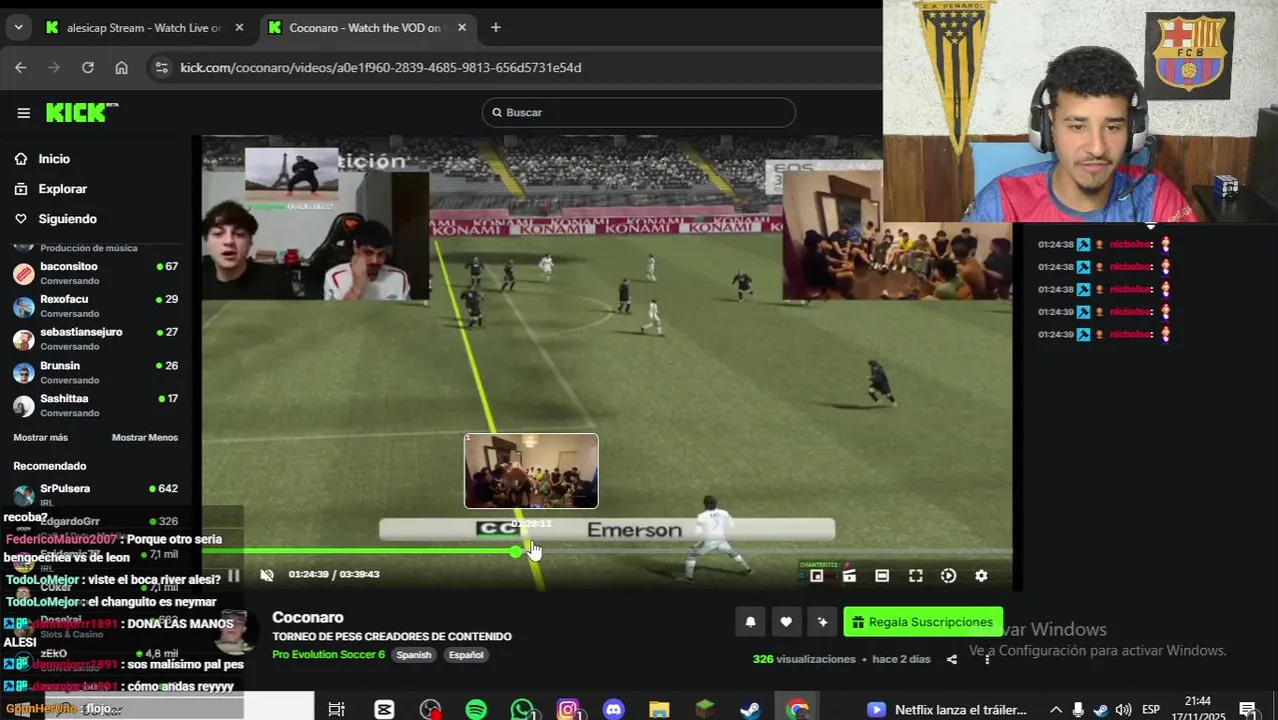
Task: Share the video via share icon
Action: pos(952,660)
